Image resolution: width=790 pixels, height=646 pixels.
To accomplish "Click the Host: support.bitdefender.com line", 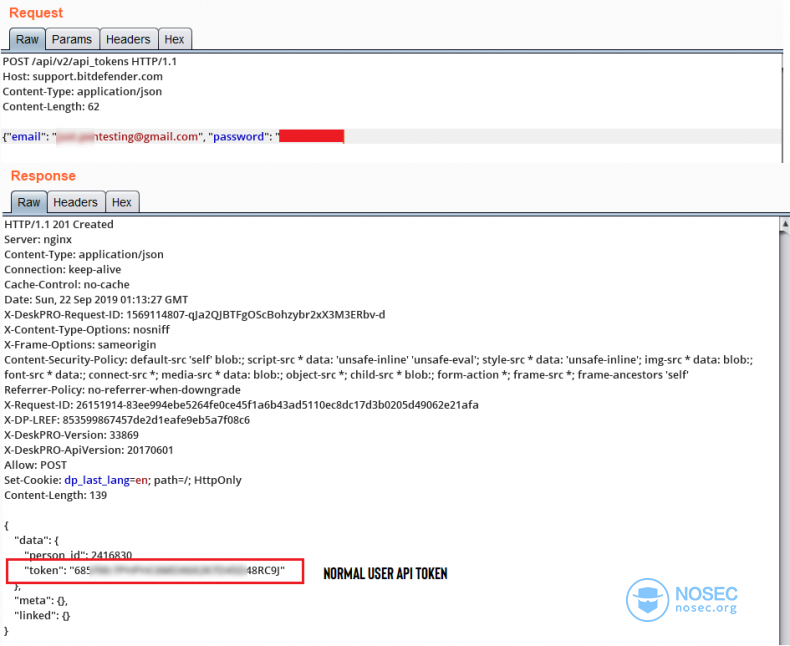I will tap(83, 77).
